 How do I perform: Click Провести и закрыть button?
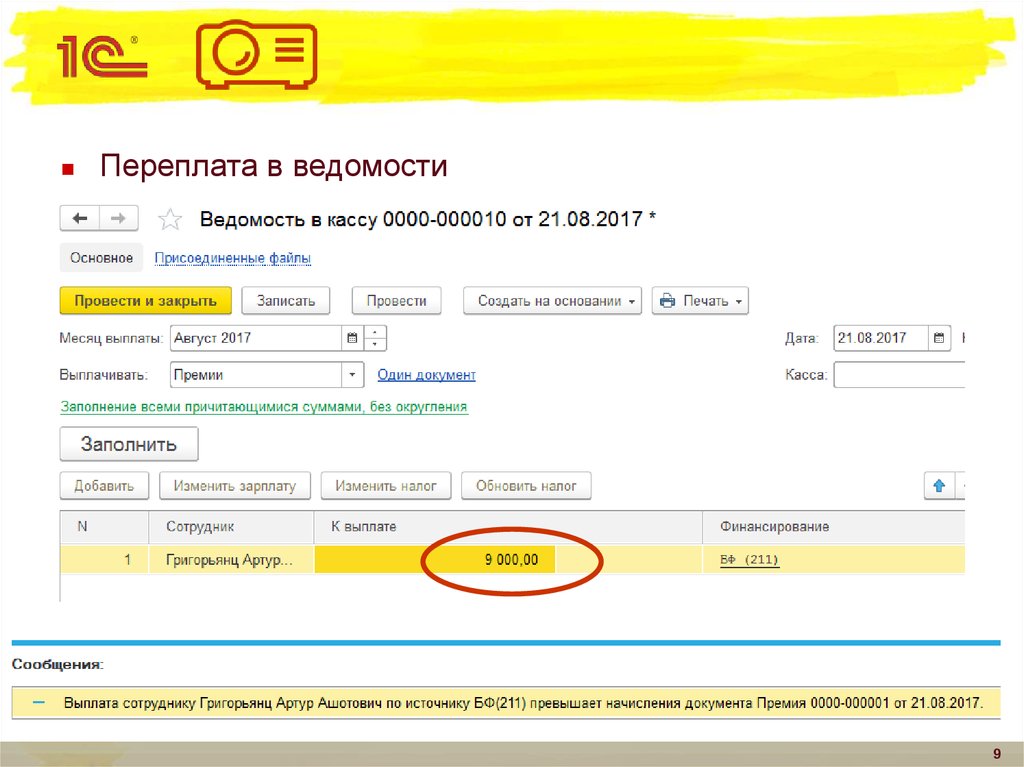(x=145, y=301)
